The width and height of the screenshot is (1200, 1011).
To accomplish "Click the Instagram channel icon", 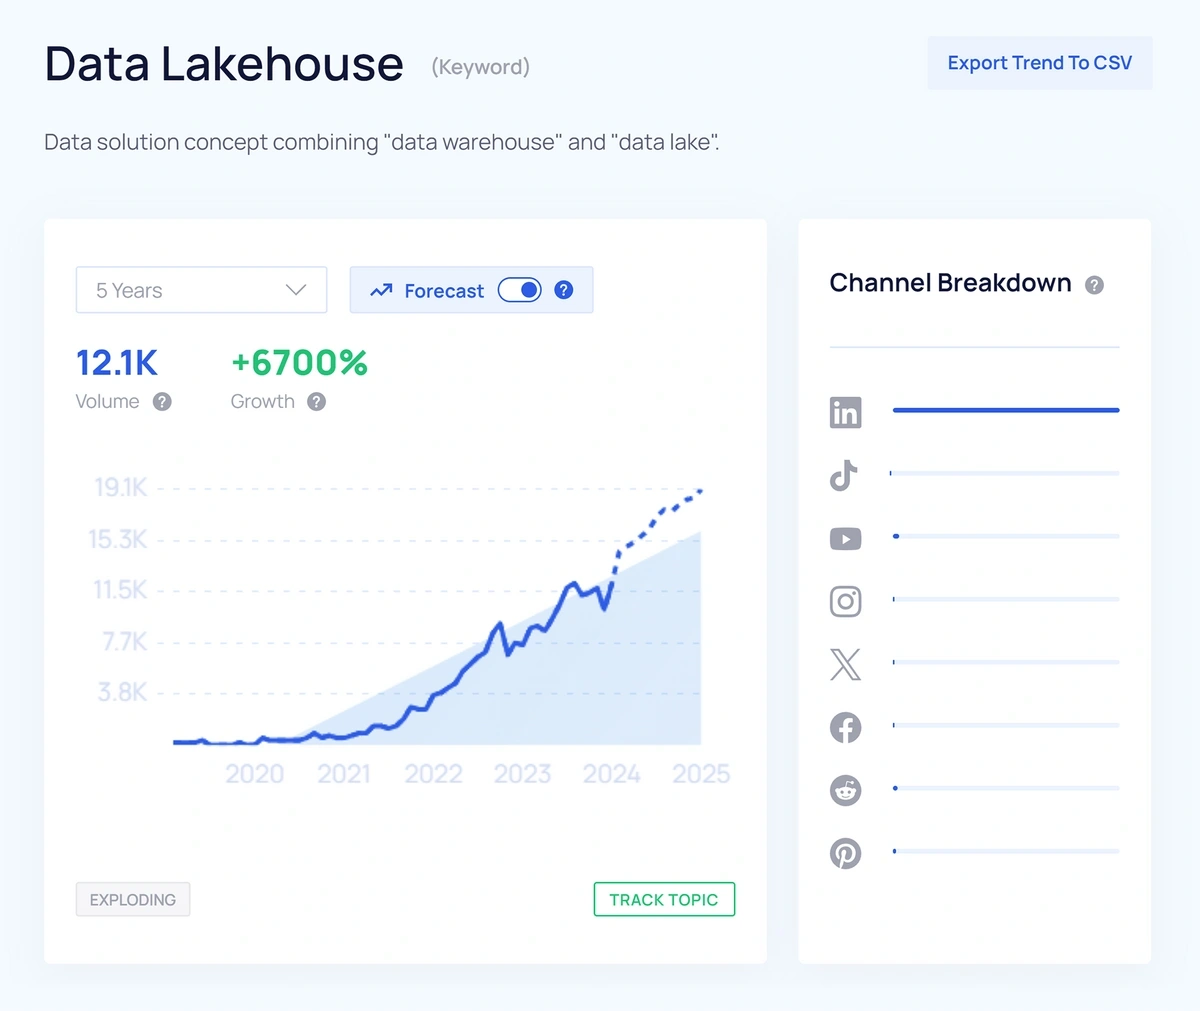I will pos(845,601).
